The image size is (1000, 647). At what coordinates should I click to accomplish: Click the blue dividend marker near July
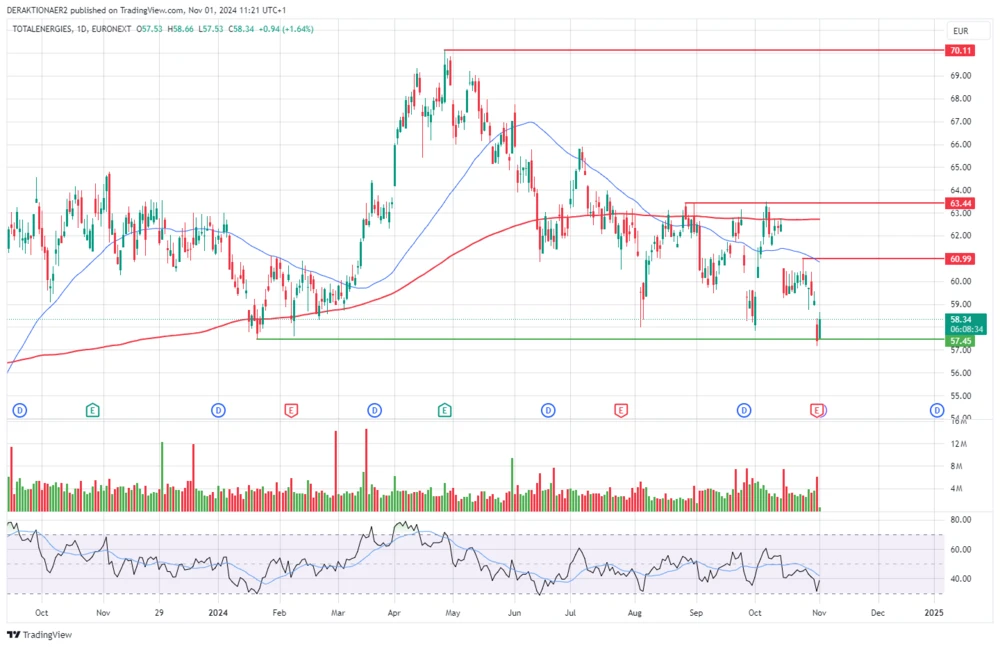pyautogui.click(x=548, y=409)
